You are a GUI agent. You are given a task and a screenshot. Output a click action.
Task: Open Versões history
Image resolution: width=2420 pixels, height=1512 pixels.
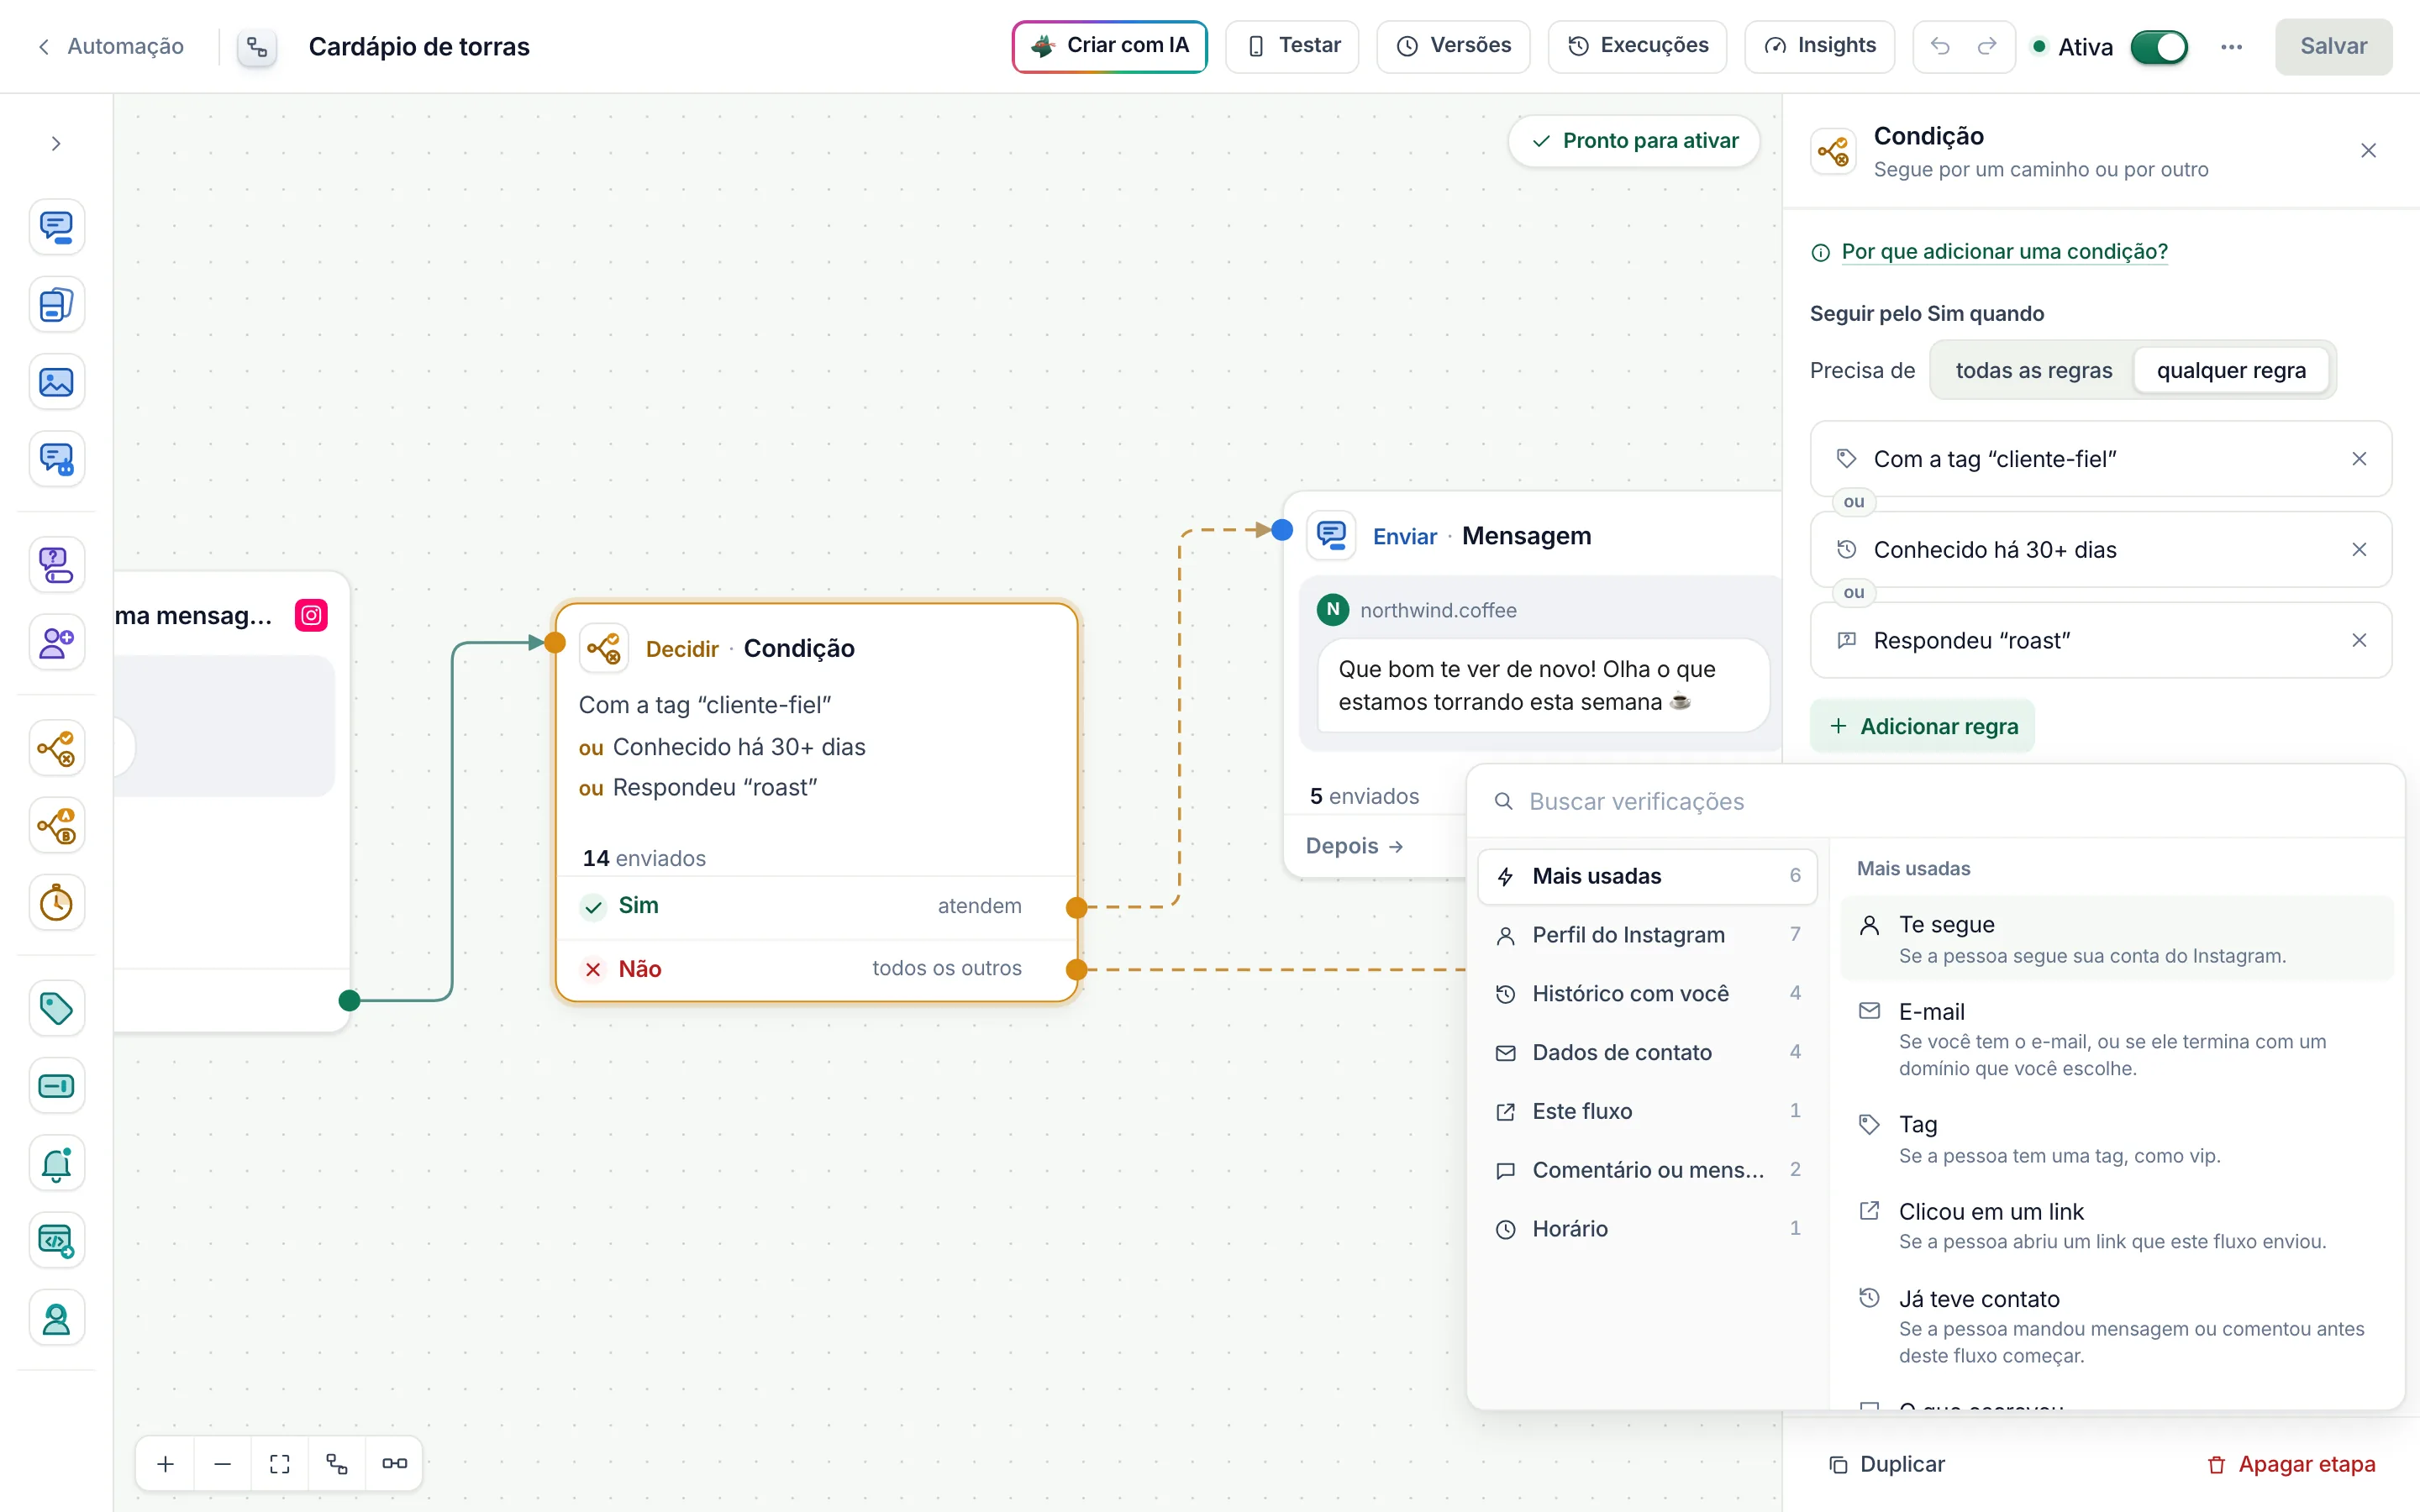click(1453, 46)
